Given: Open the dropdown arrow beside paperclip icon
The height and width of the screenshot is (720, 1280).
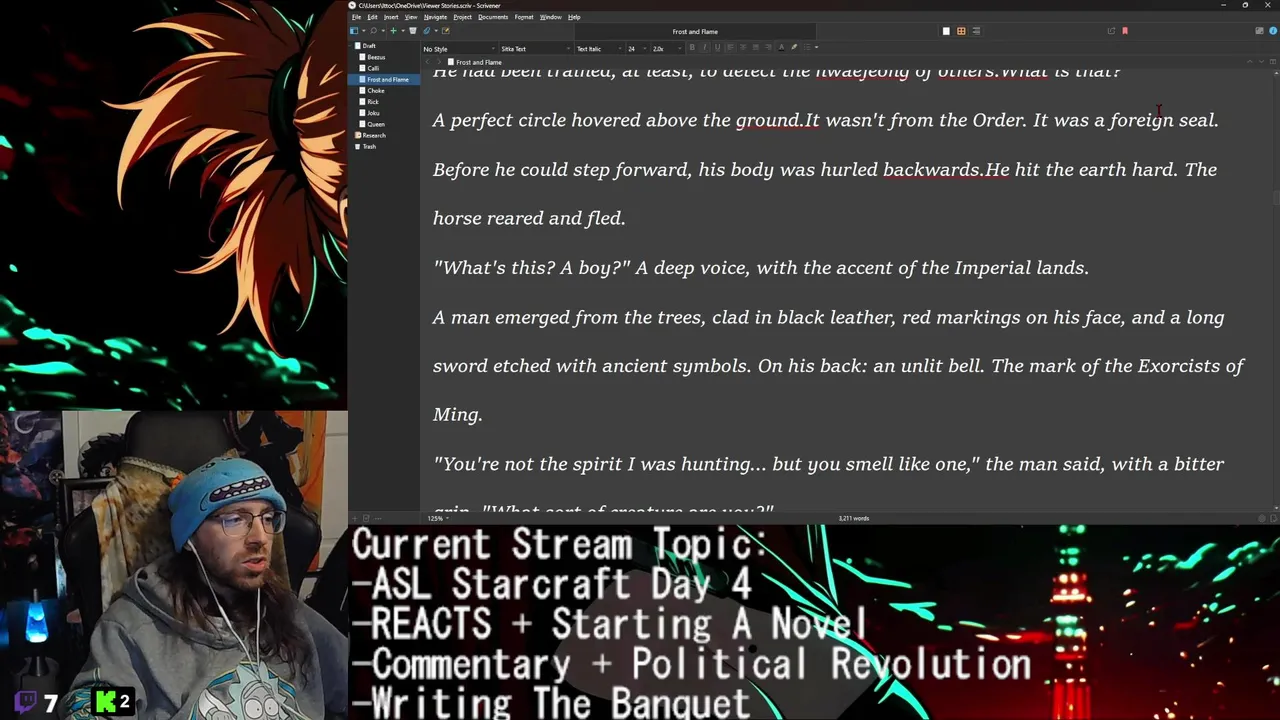Looking at the screenshot, I should [x=436, y=31].
